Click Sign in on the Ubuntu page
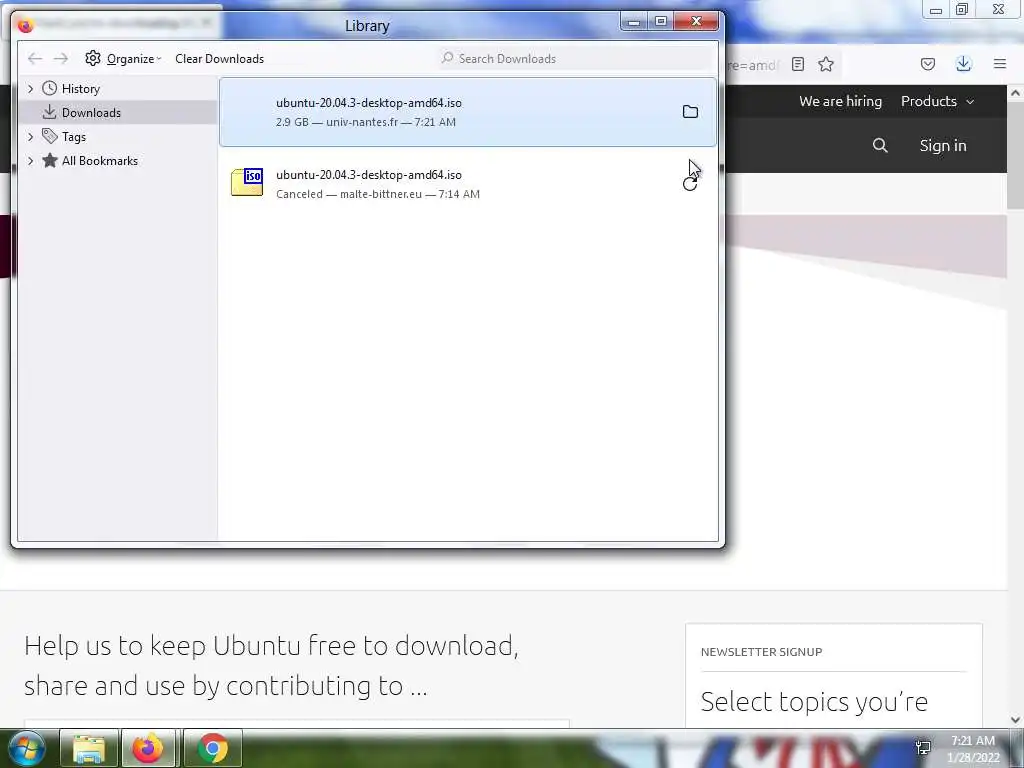Screen dimensions: 1024x768 coord(942,146)
